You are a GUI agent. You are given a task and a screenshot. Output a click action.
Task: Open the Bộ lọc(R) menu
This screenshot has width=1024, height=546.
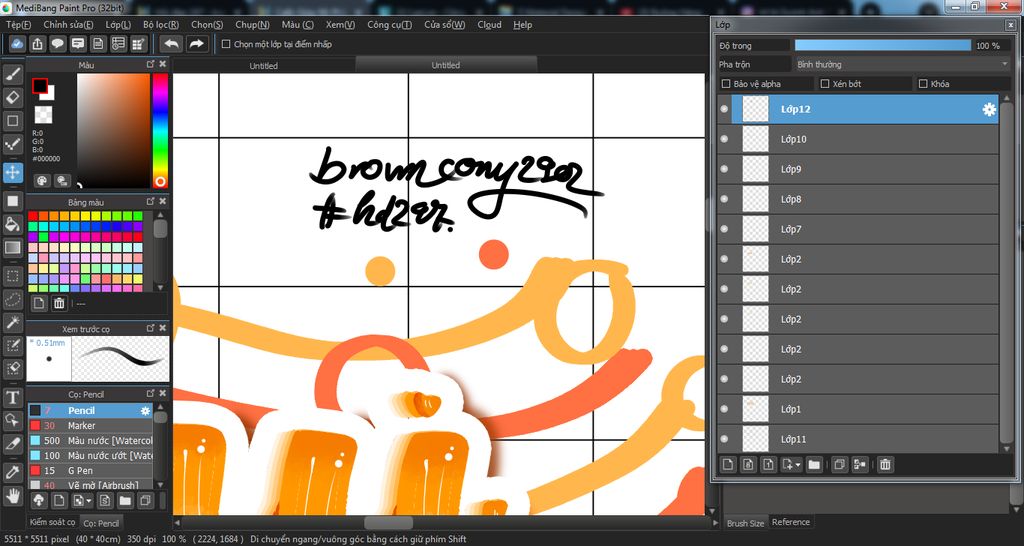161,25
